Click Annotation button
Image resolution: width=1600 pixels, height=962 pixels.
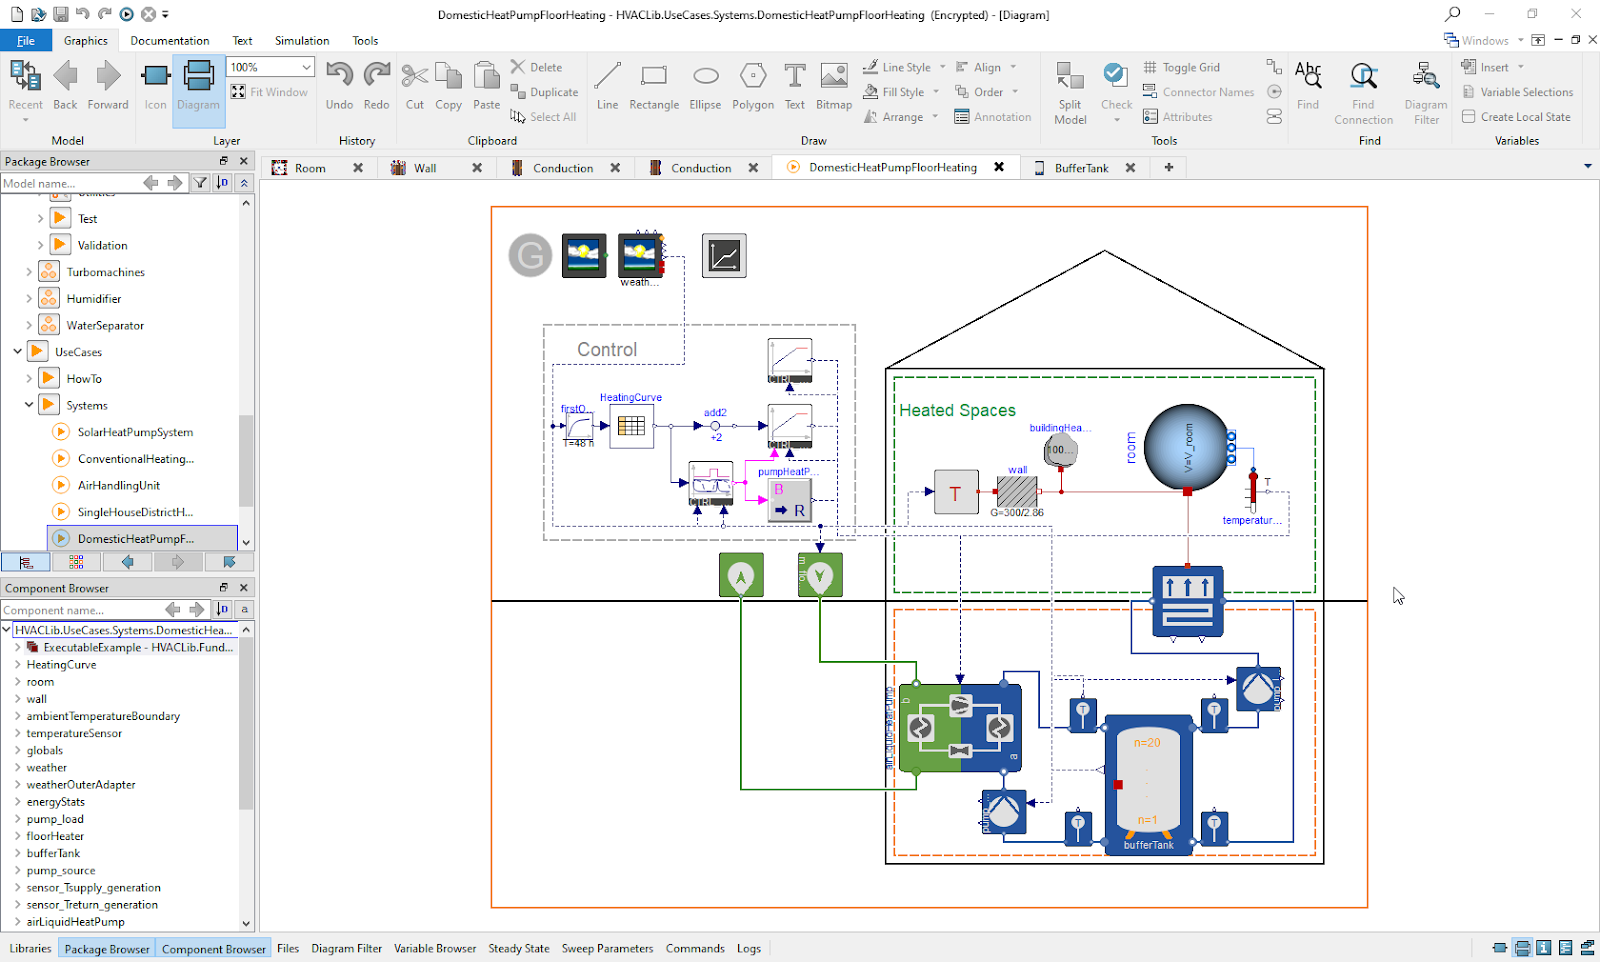992,117
